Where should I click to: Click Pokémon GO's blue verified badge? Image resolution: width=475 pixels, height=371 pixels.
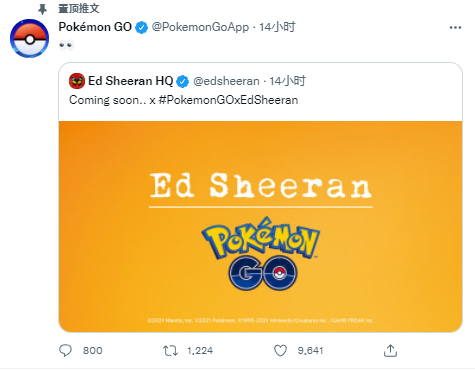click(141, 28)
